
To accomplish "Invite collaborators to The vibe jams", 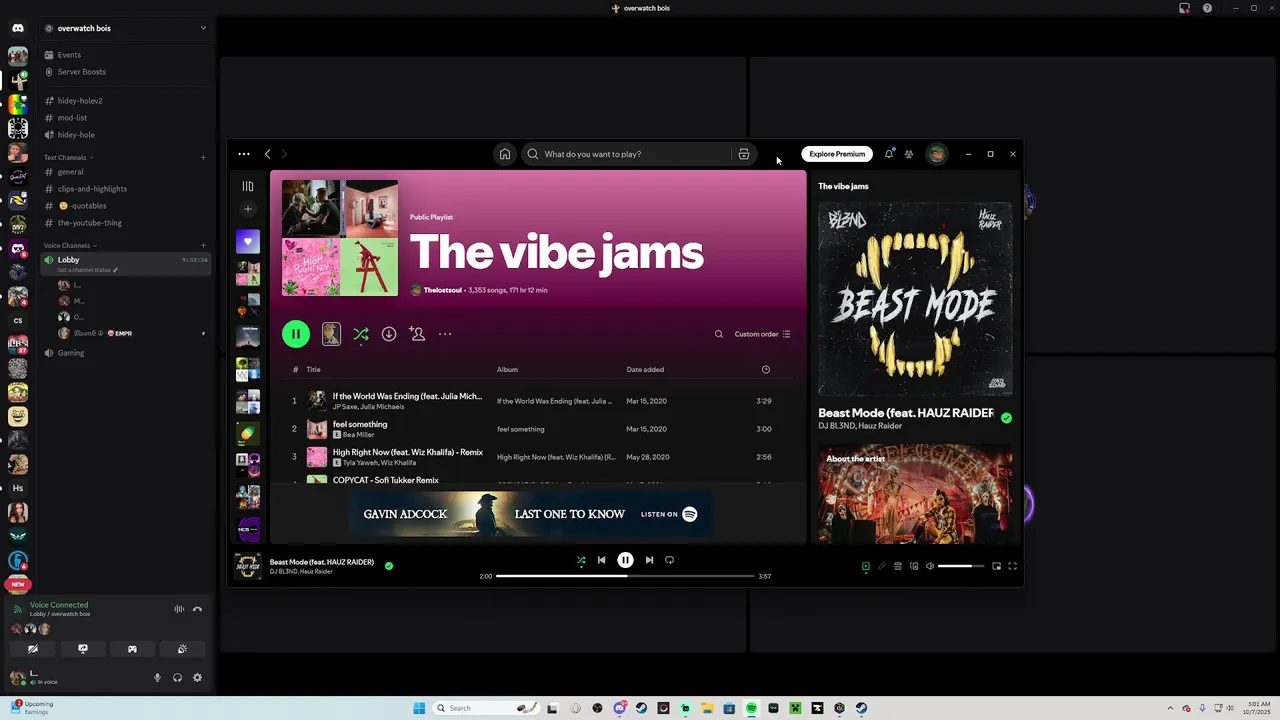I will point(417,334).
